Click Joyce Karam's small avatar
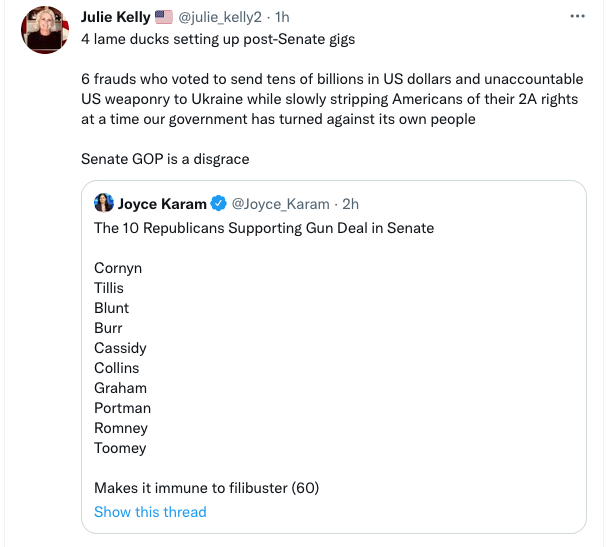The width and height of the screenshot is (611, 547). [104, 204]
